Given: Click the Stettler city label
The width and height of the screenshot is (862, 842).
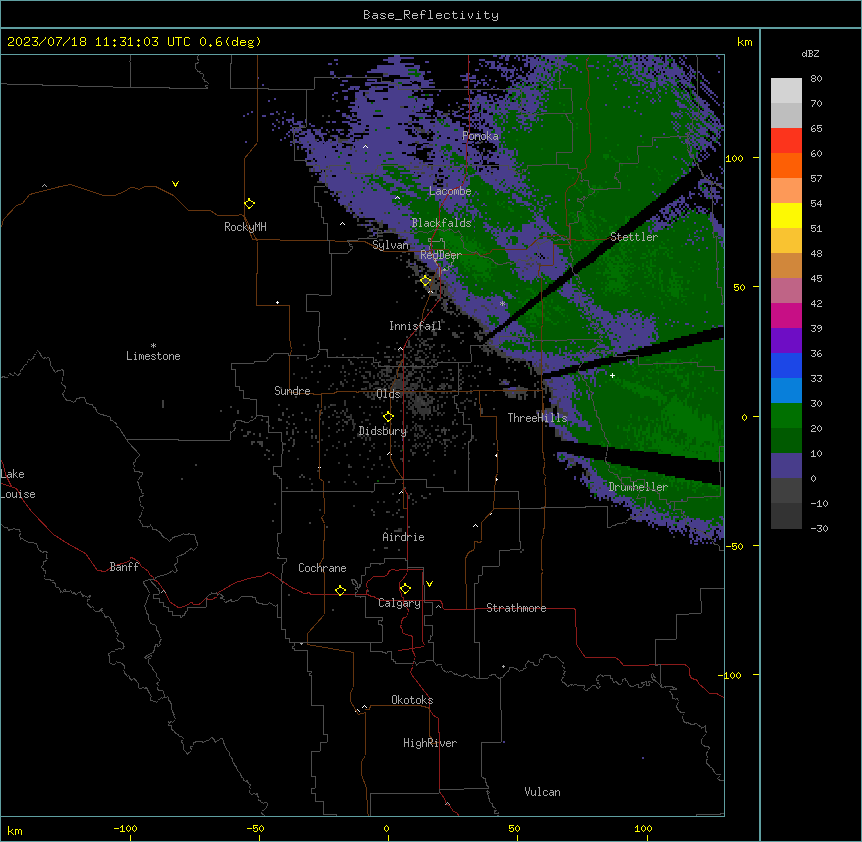Looking at the screenshot, I should (634, 237).
